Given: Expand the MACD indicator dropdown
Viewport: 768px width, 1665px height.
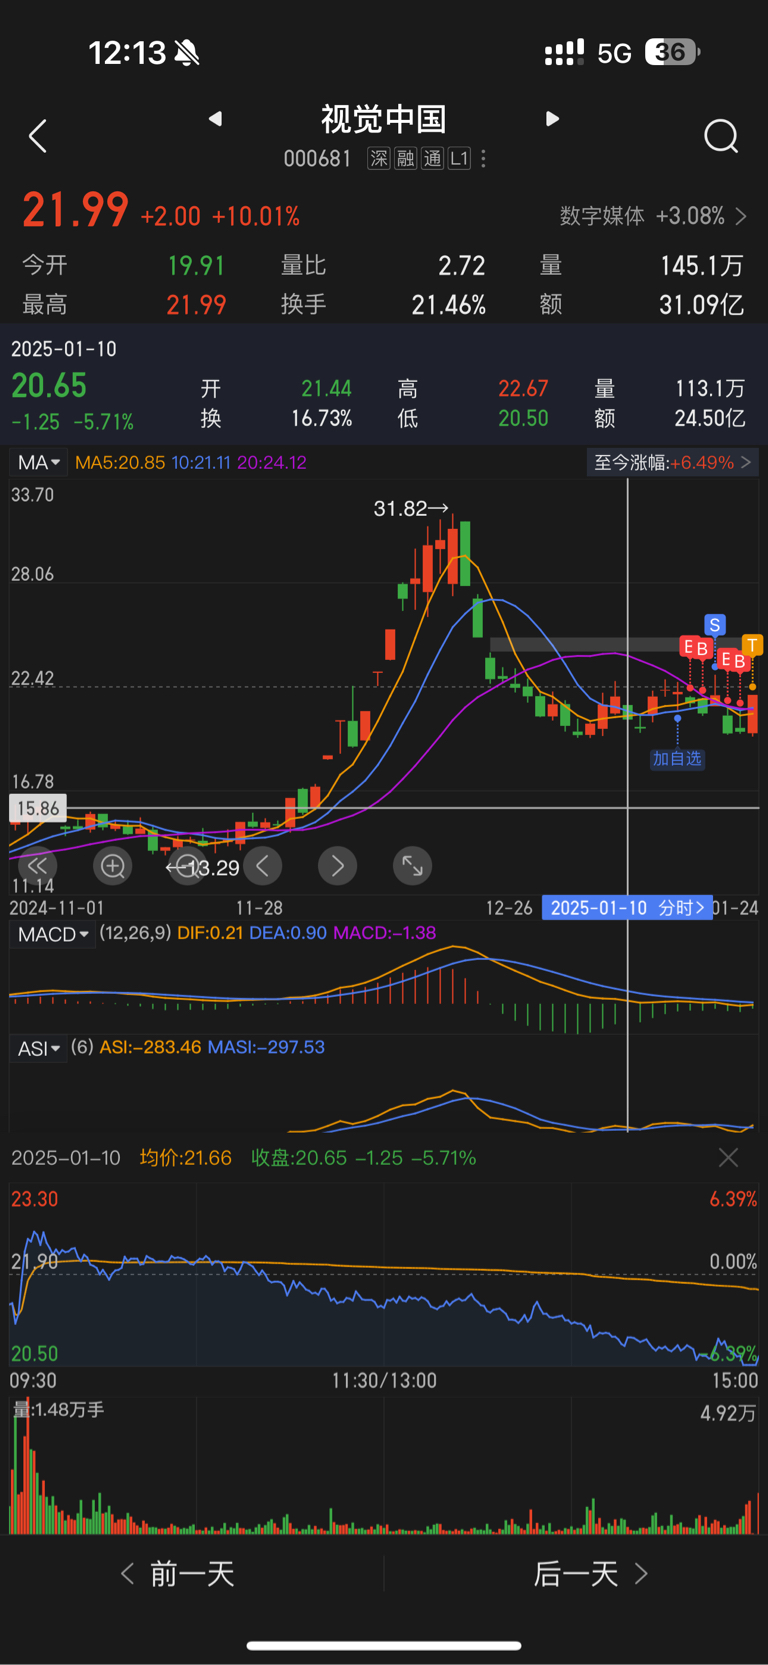Looking at the screenshot, I should (53, 934).
